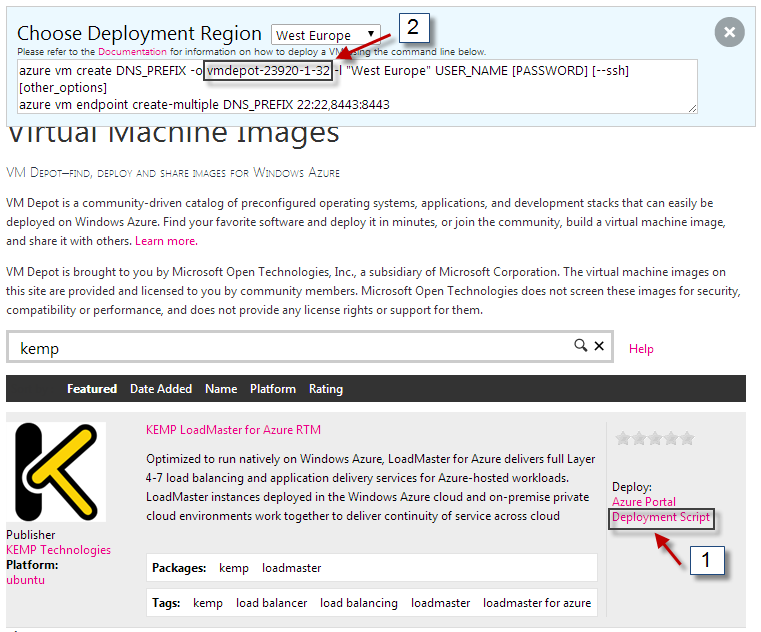This screenshot has height=632, width=761.
Task: Click the Azure Portal deploy link
Action: pos(643,502)
